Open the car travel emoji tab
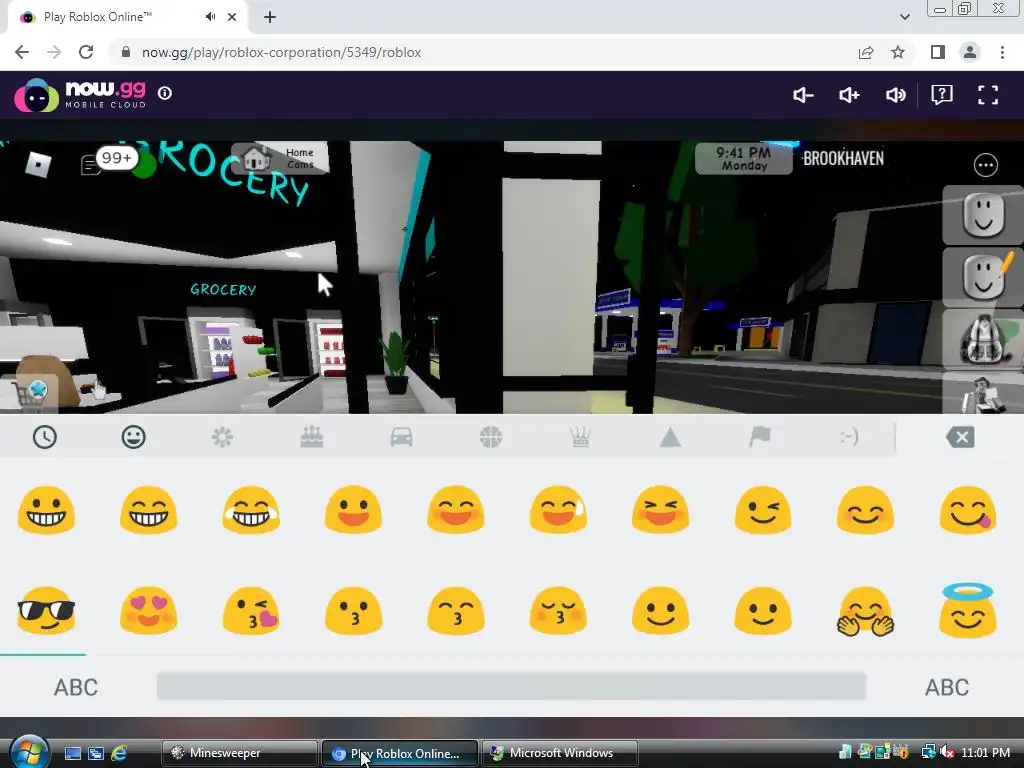Viewport: 1024px width, 768px height. pyautogui.click(x=401, y=437)
